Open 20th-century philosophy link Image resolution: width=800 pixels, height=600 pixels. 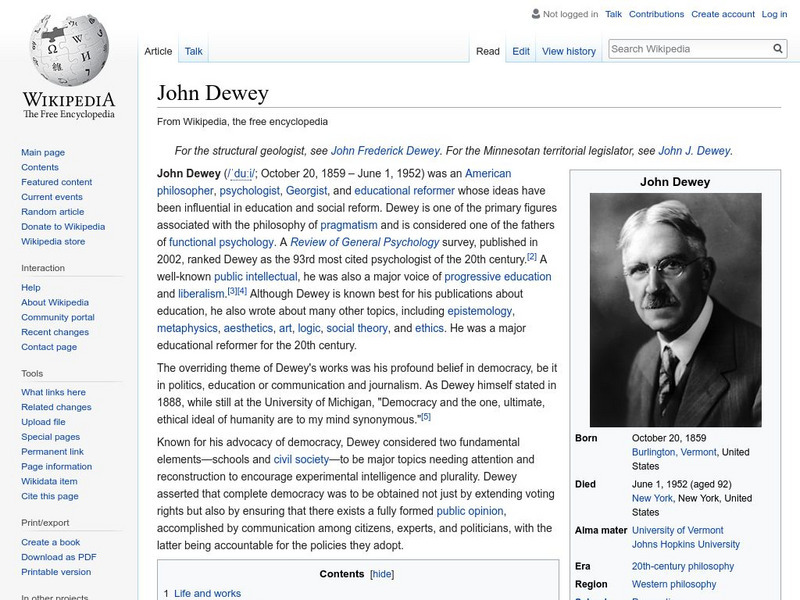pyautogui.click(x=683, y=566)
